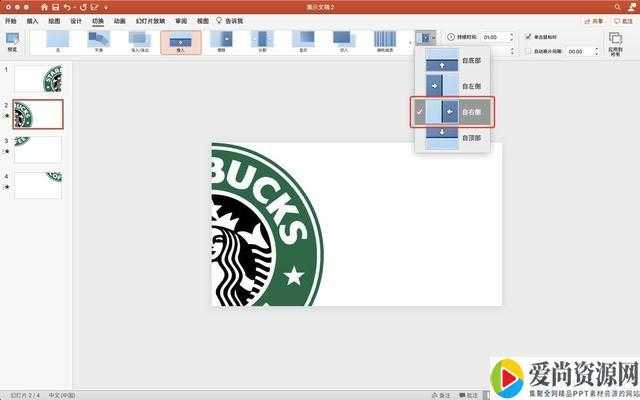Click the 预览 preview transition icon
Image resolution: width=640 pixels, height=400 pixels.
click(12, 41)
